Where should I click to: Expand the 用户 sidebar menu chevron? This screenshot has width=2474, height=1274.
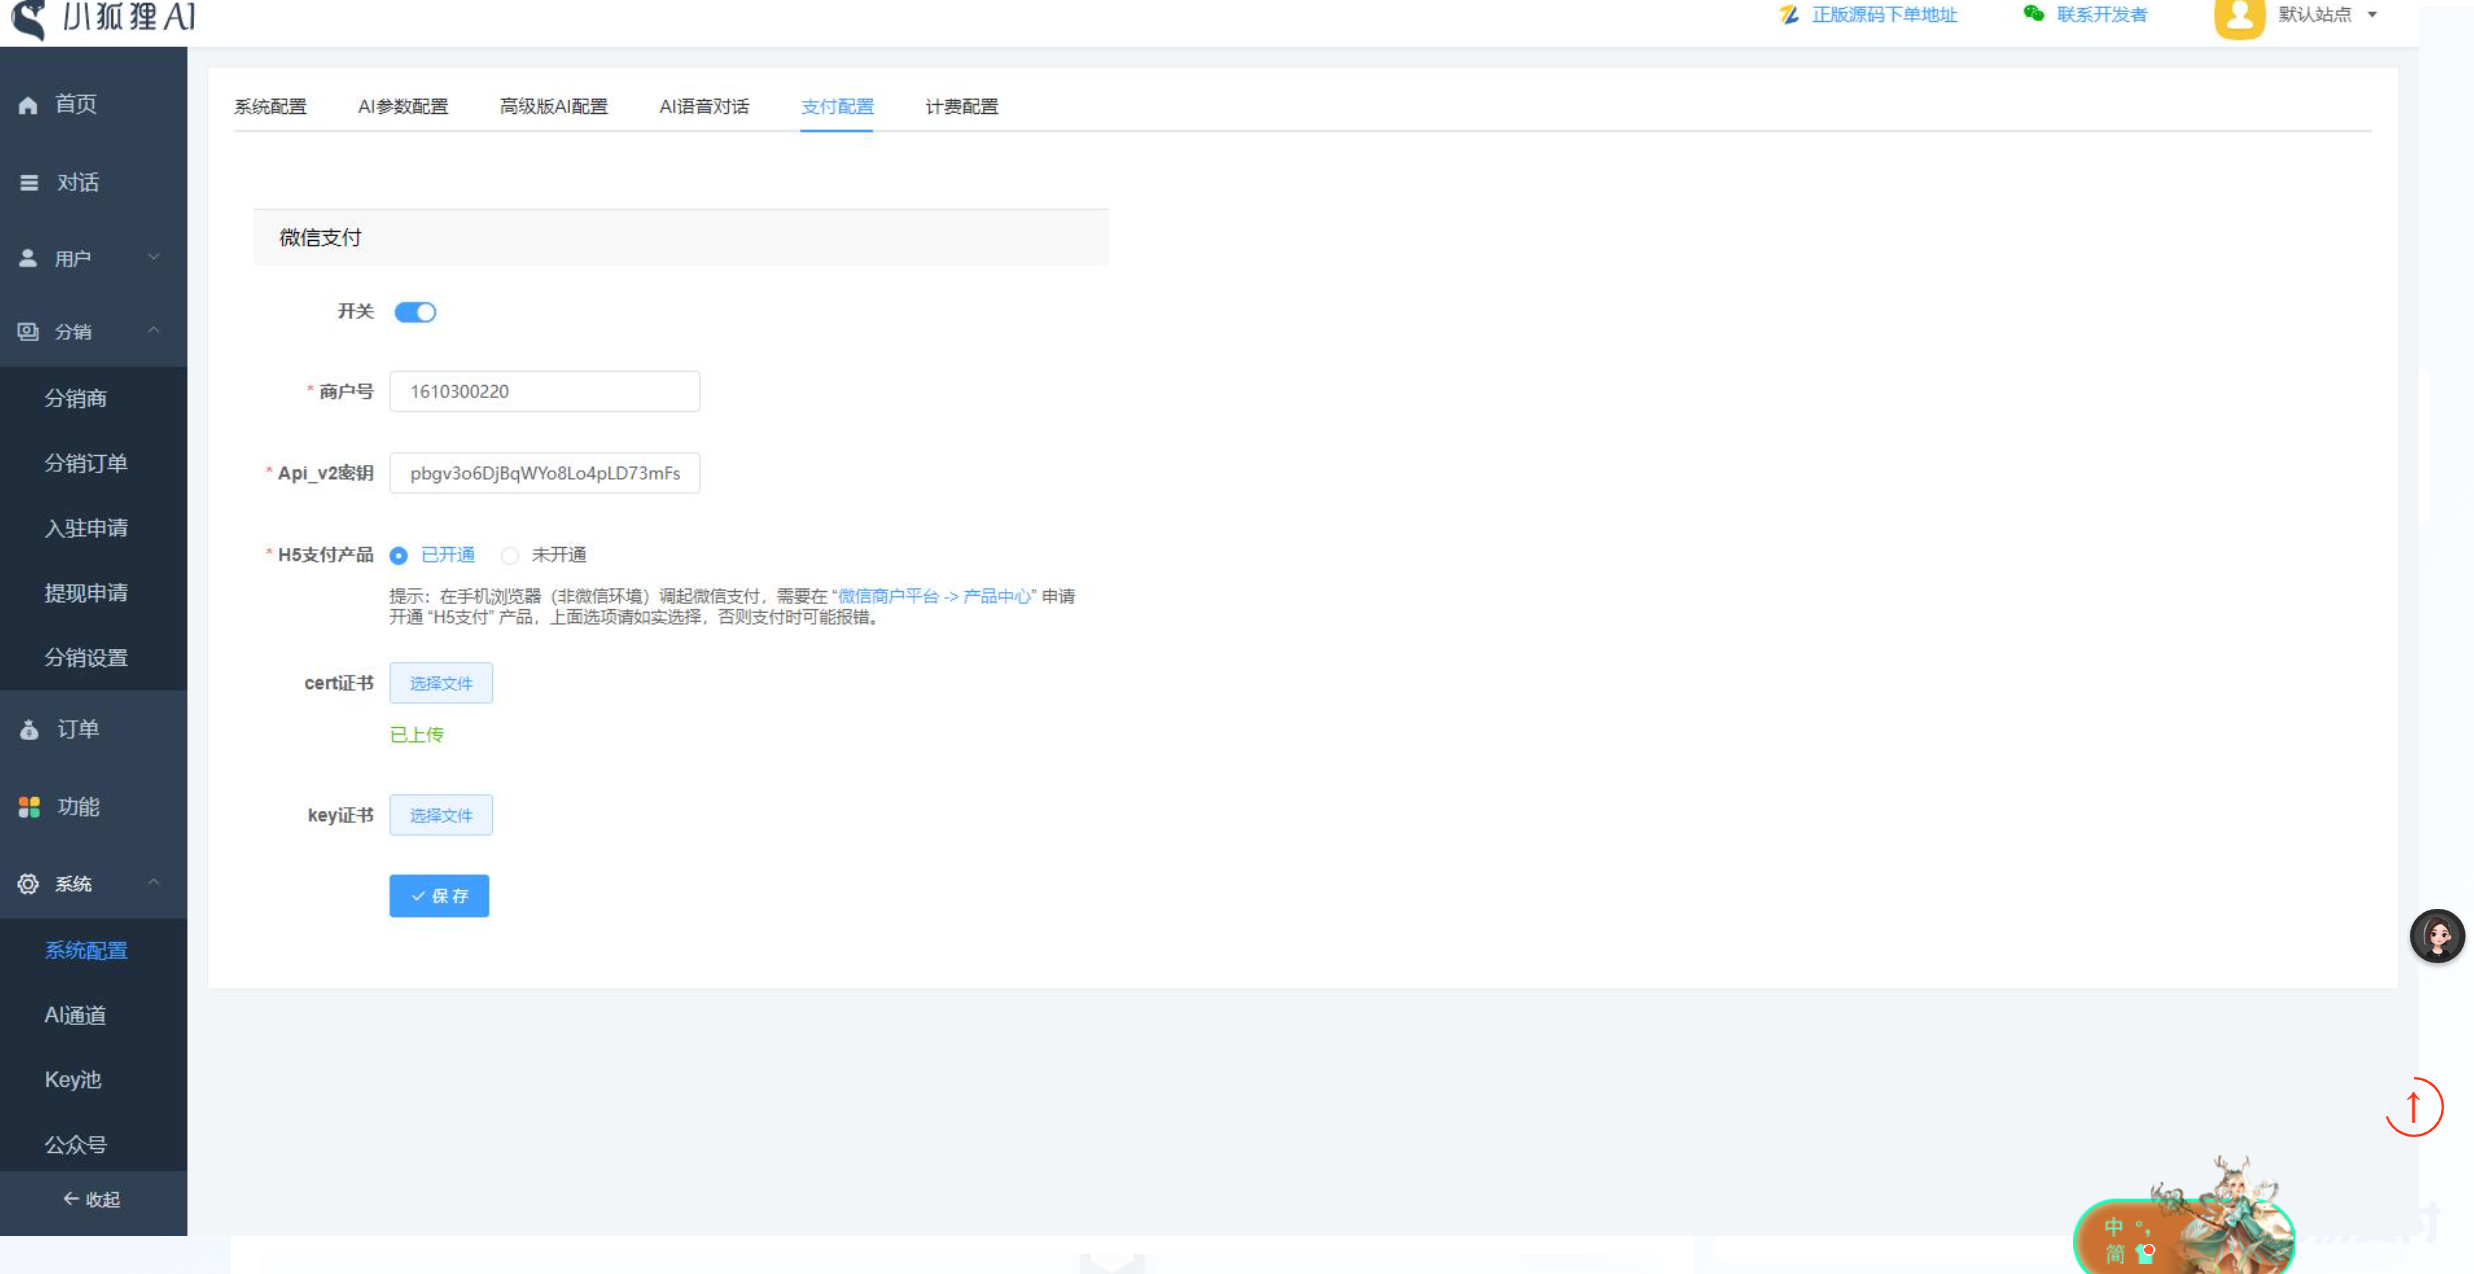click(154, 258)
